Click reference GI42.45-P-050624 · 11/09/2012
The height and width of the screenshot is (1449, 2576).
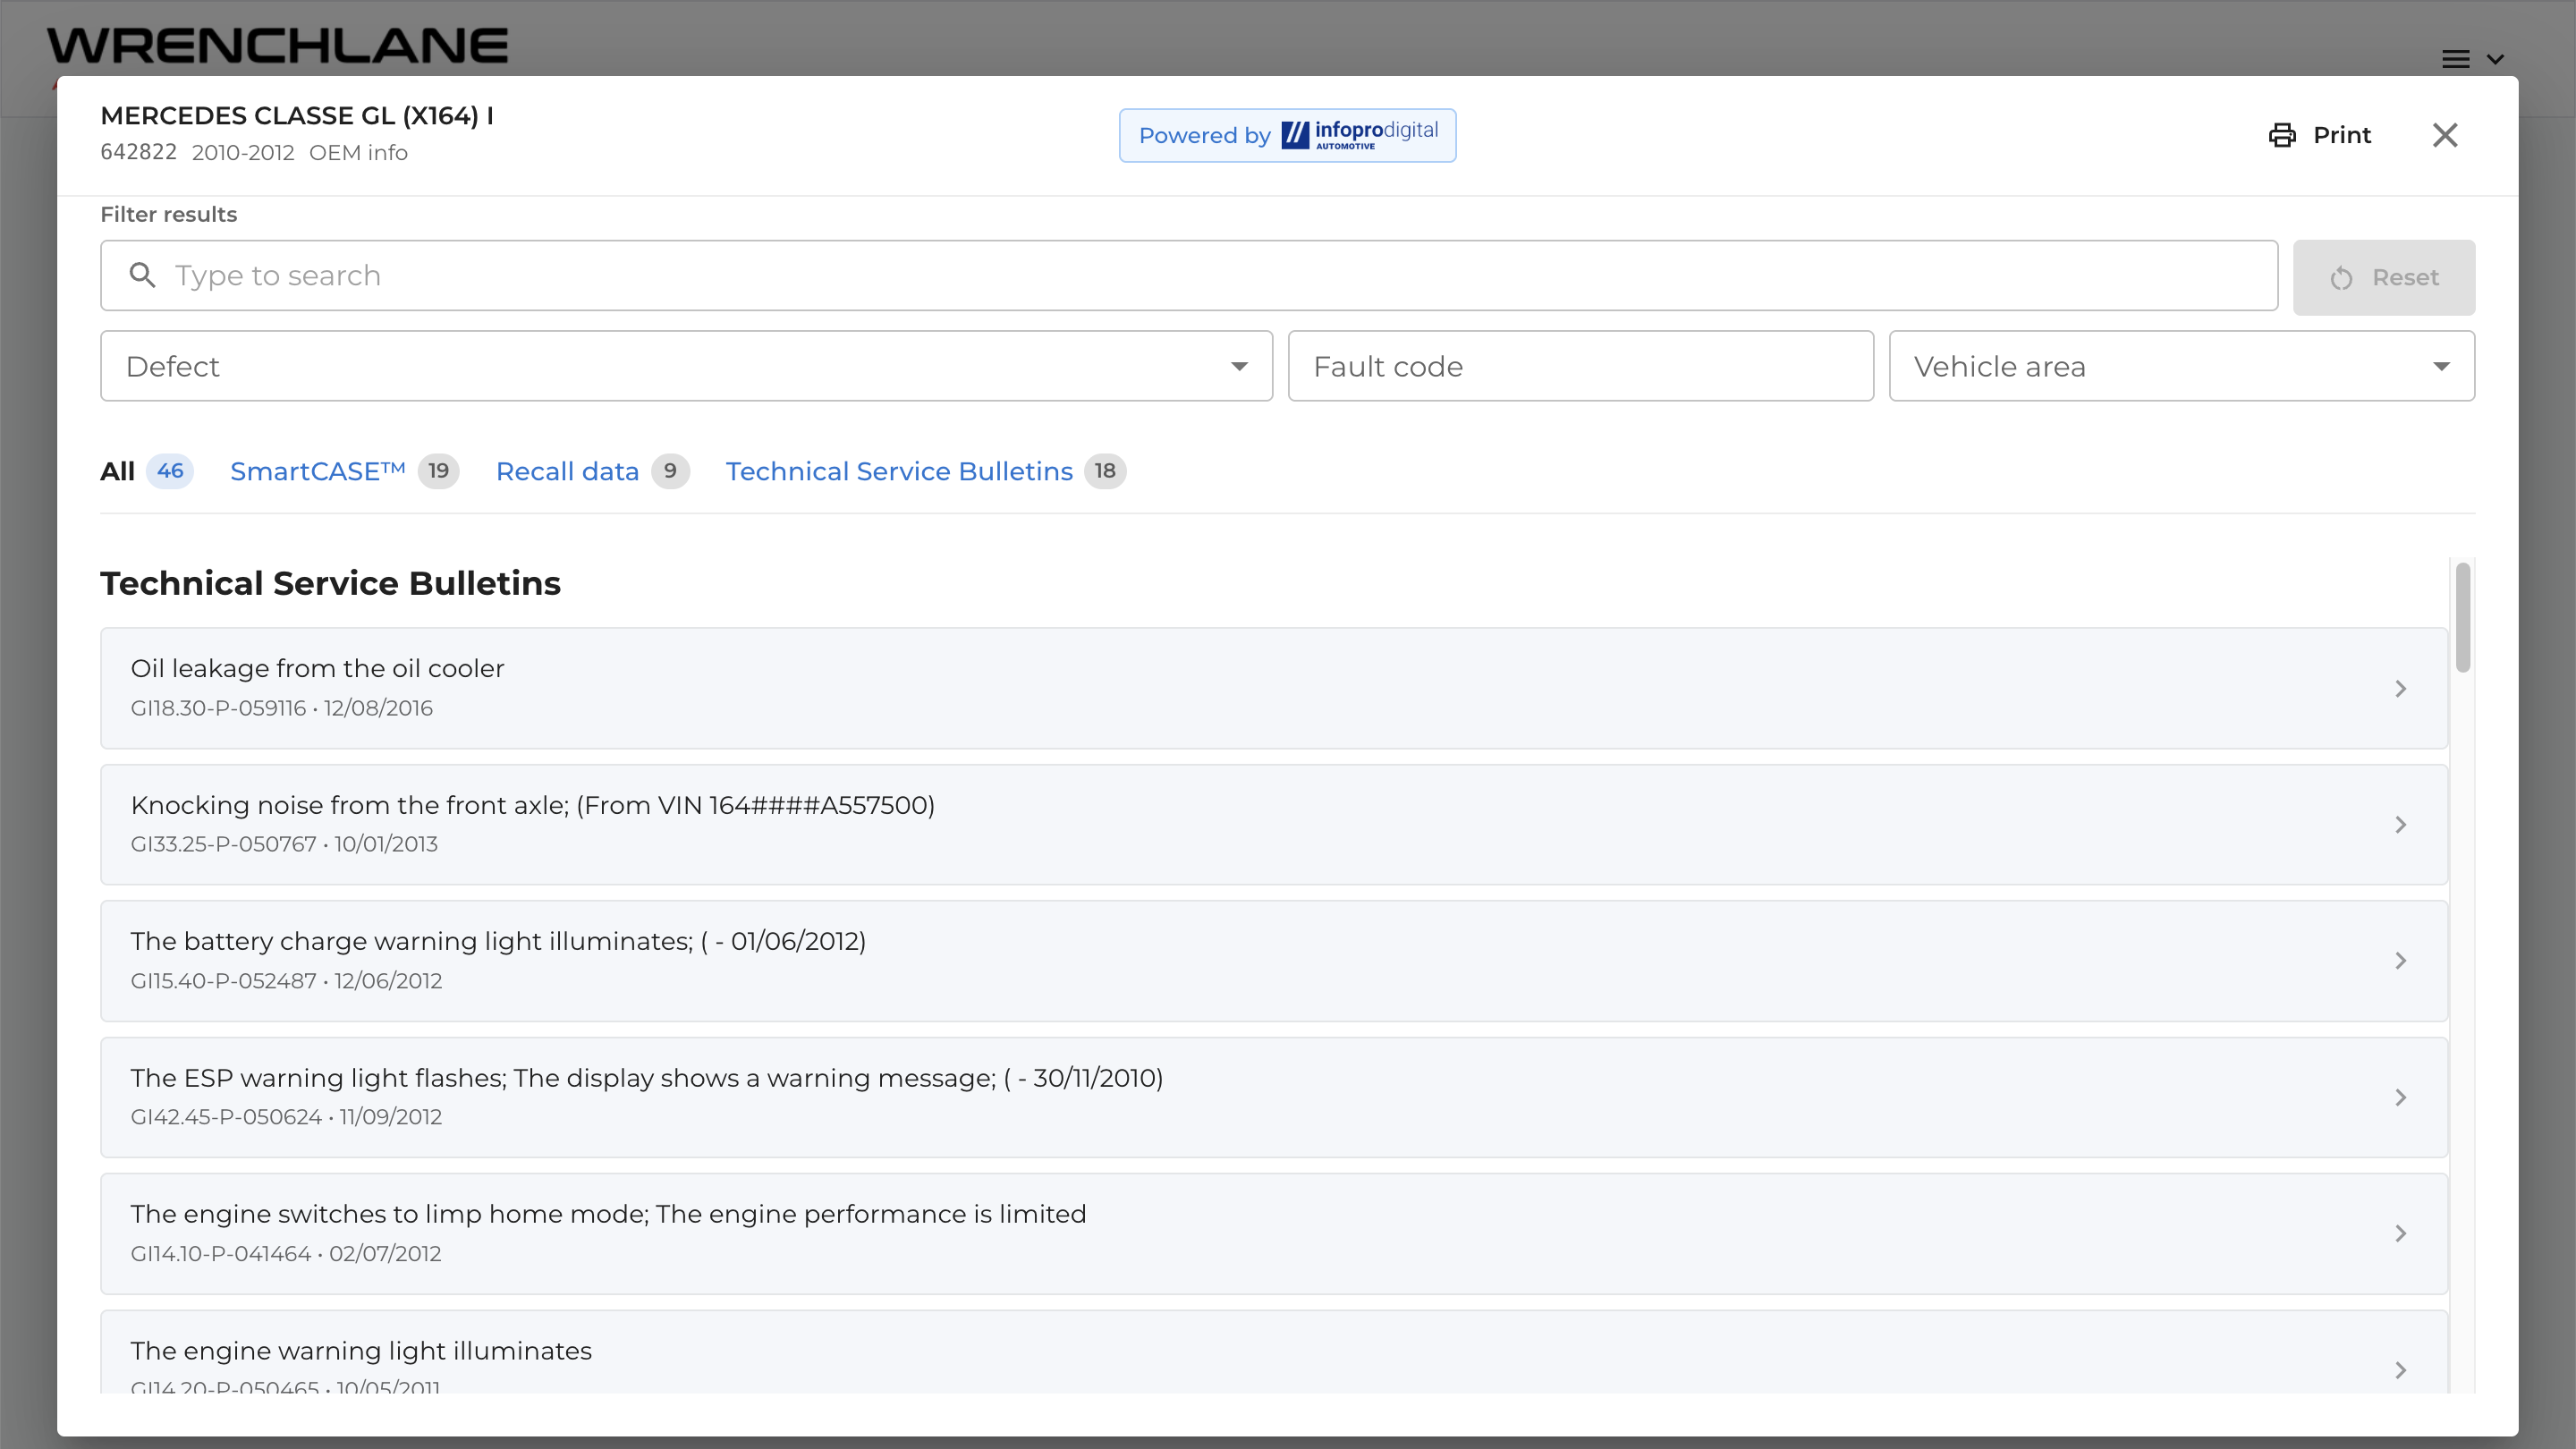[286, 1117]
